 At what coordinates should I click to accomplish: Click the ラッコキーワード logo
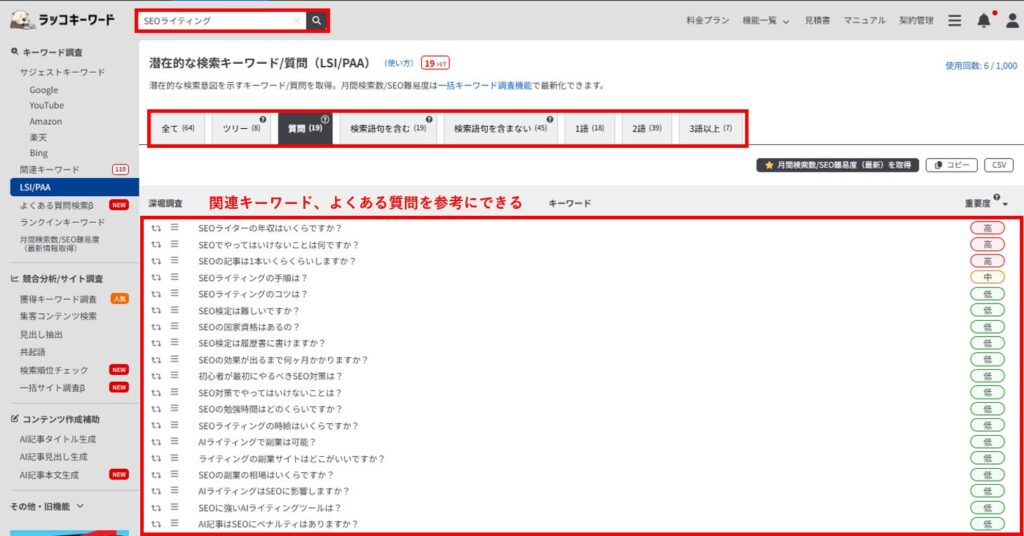point(63,20)
